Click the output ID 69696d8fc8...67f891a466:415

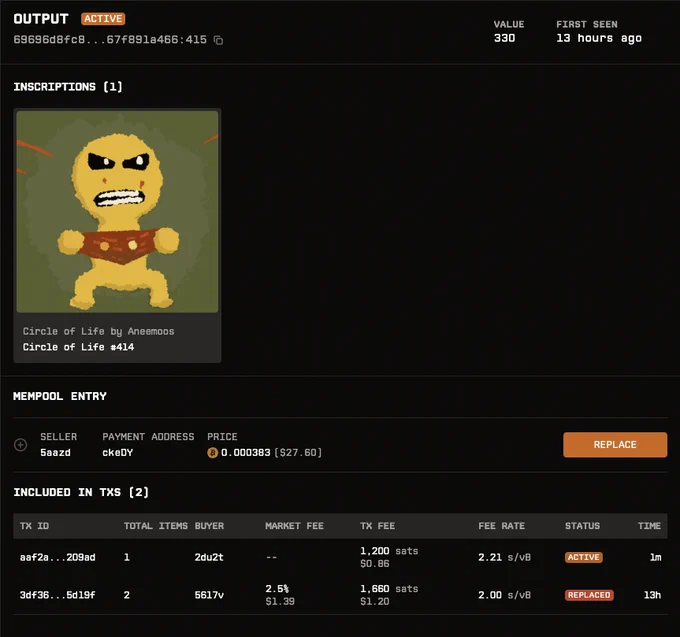(x=110, y=40)
